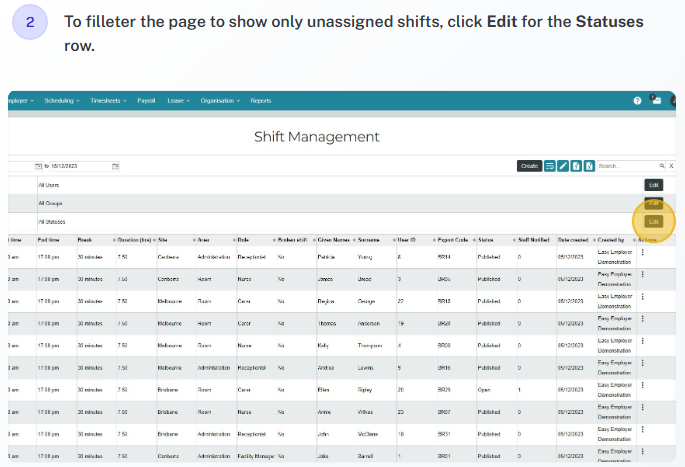Click the surname cell Wilkes

[x=365, y=412]
